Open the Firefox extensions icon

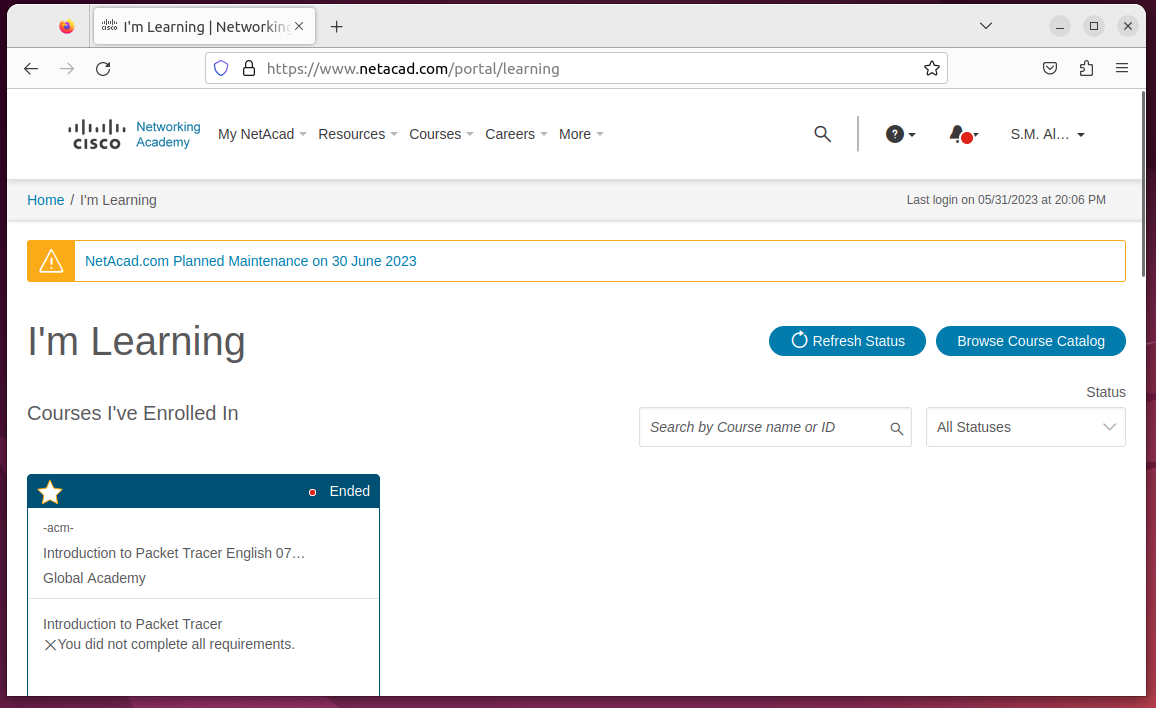(1086, 69)
